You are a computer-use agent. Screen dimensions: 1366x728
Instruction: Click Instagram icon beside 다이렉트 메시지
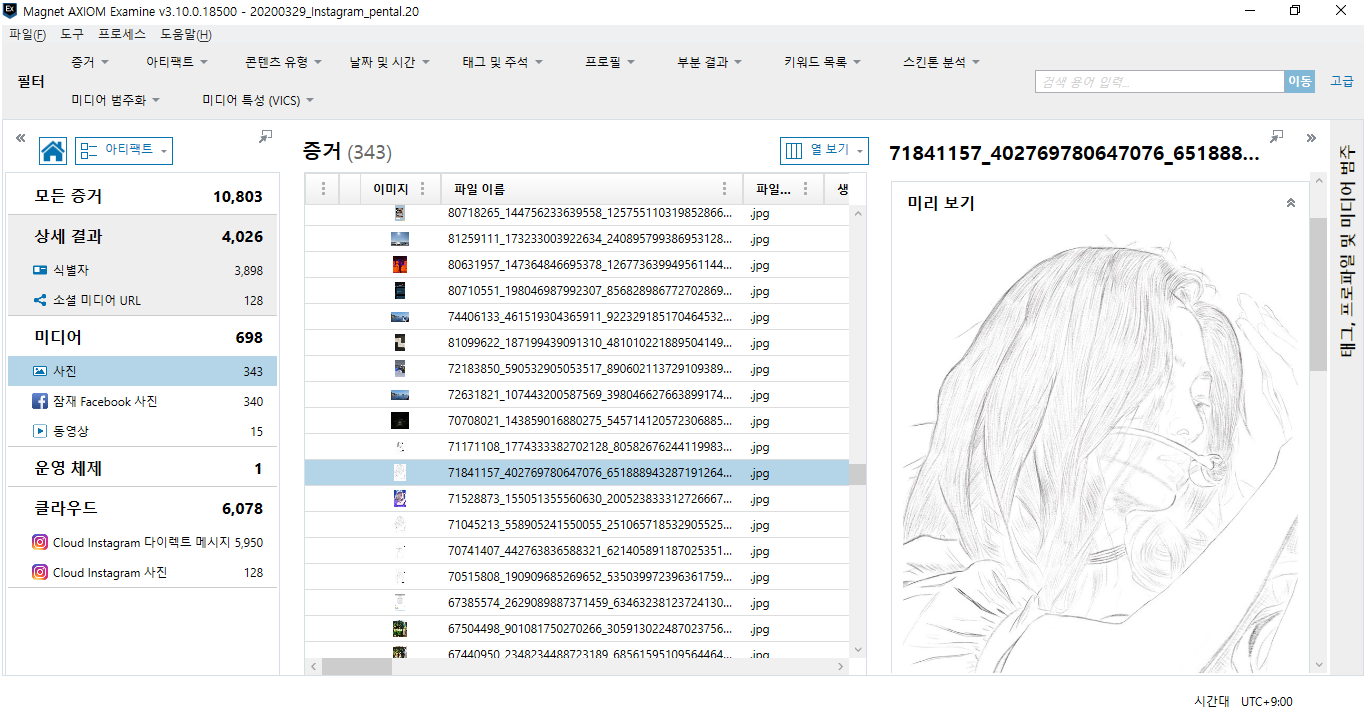tap(40, 542)
